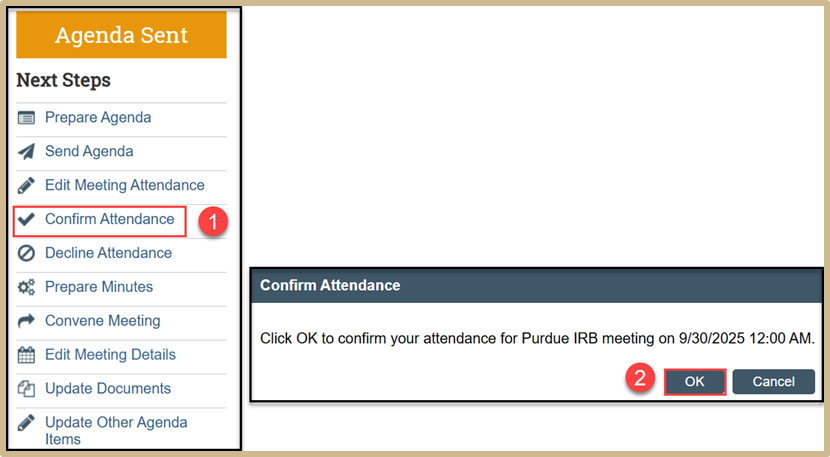Click the Agenda Sent status banner

click(121, 35)
